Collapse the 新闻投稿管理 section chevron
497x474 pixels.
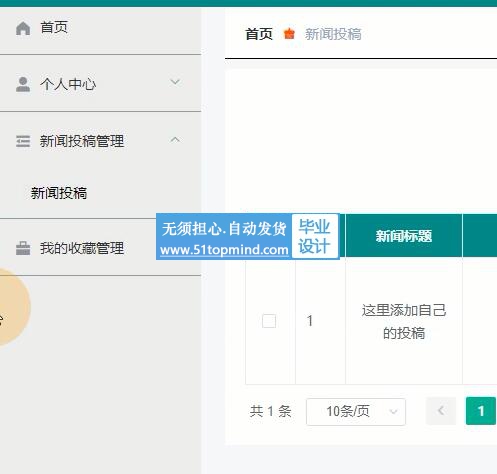(x=175, y=140)
